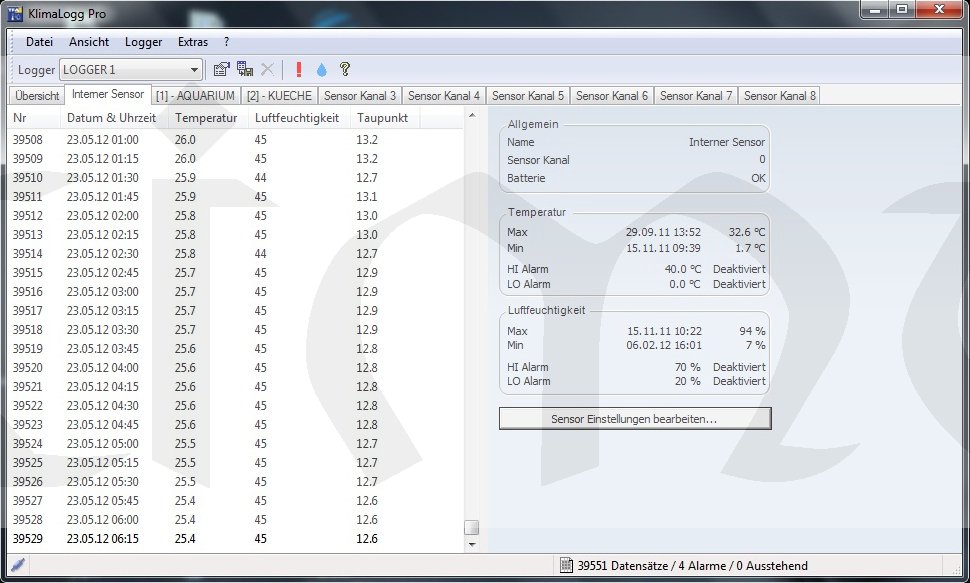The image size is (970, 583).
Task: Click the dataset icon in status bar
Action: (x=566, y=566)
